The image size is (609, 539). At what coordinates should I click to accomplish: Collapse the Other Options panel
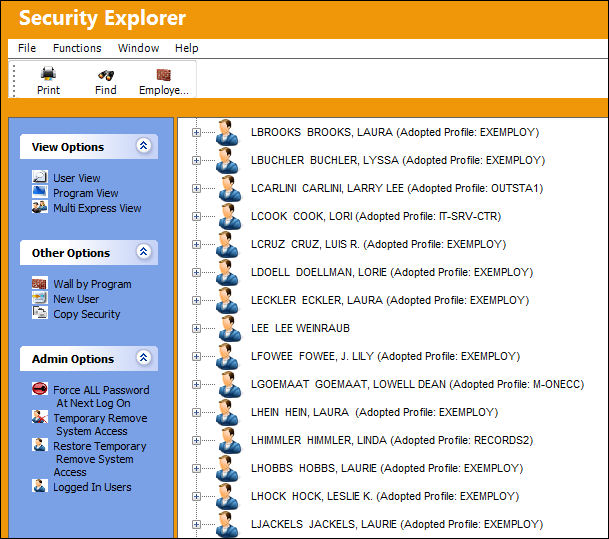(x=144, y=252)
